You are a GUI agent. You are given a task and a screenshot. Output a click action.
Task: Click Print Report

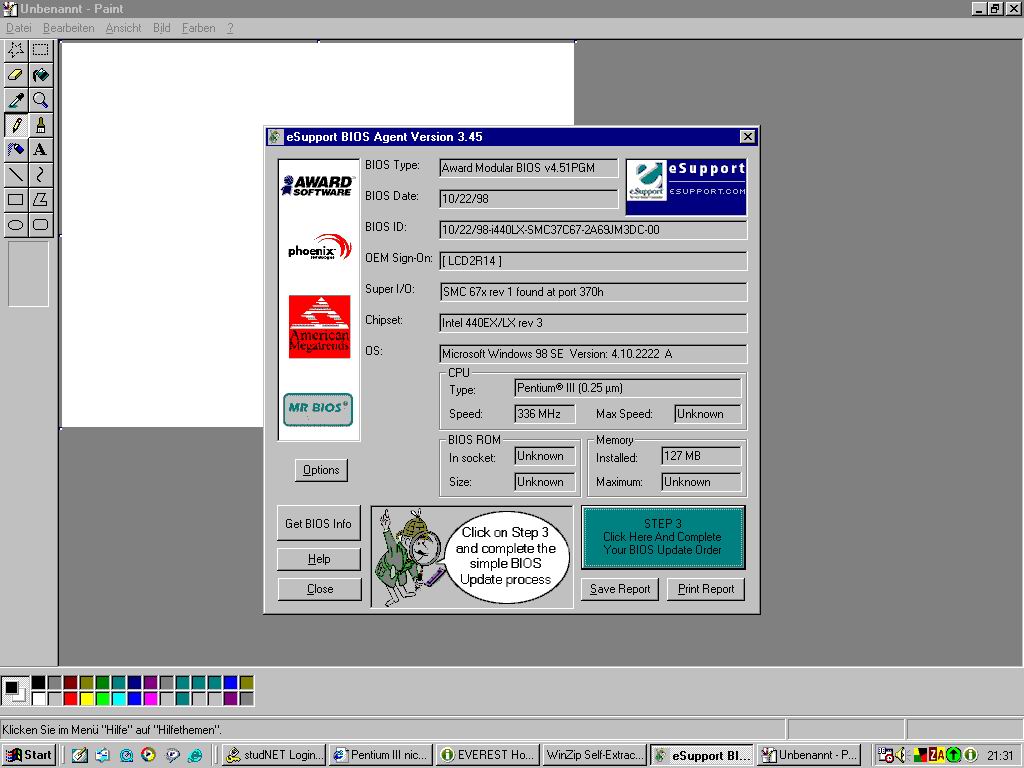click(x=706, y=589)
